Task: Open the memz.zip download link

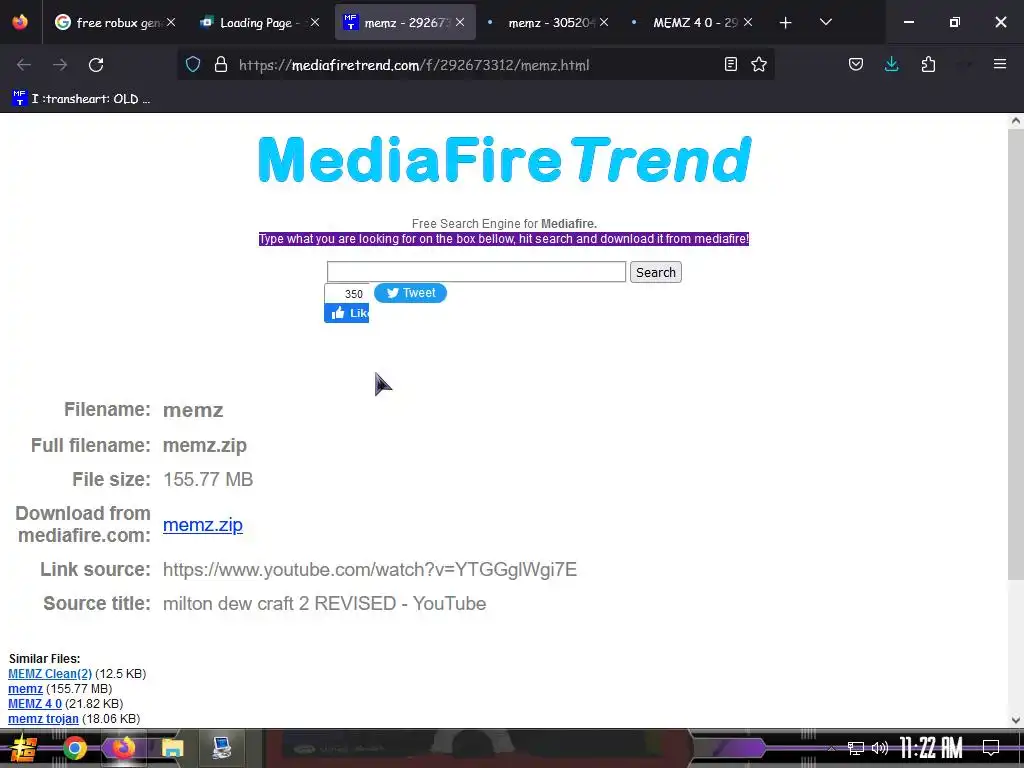Action: [202, 524]
